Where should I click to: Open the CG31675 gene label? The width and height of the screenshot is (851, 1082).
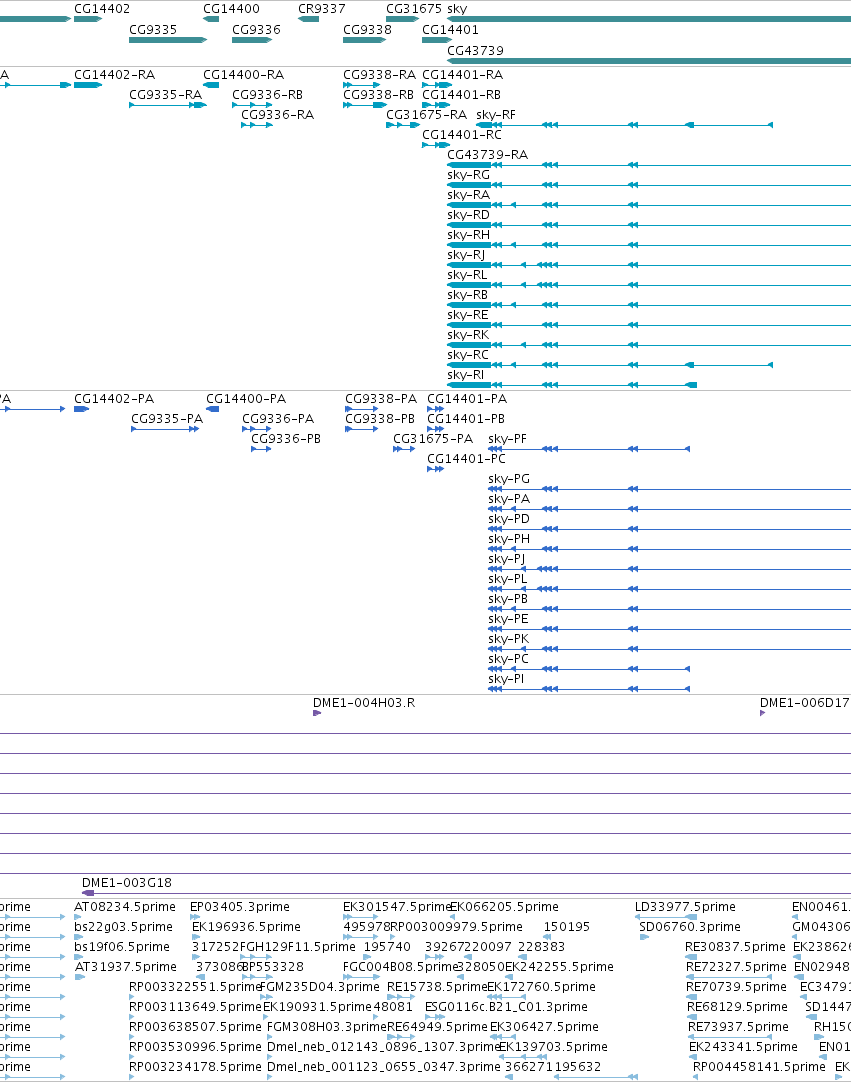(x=414, y=9)
